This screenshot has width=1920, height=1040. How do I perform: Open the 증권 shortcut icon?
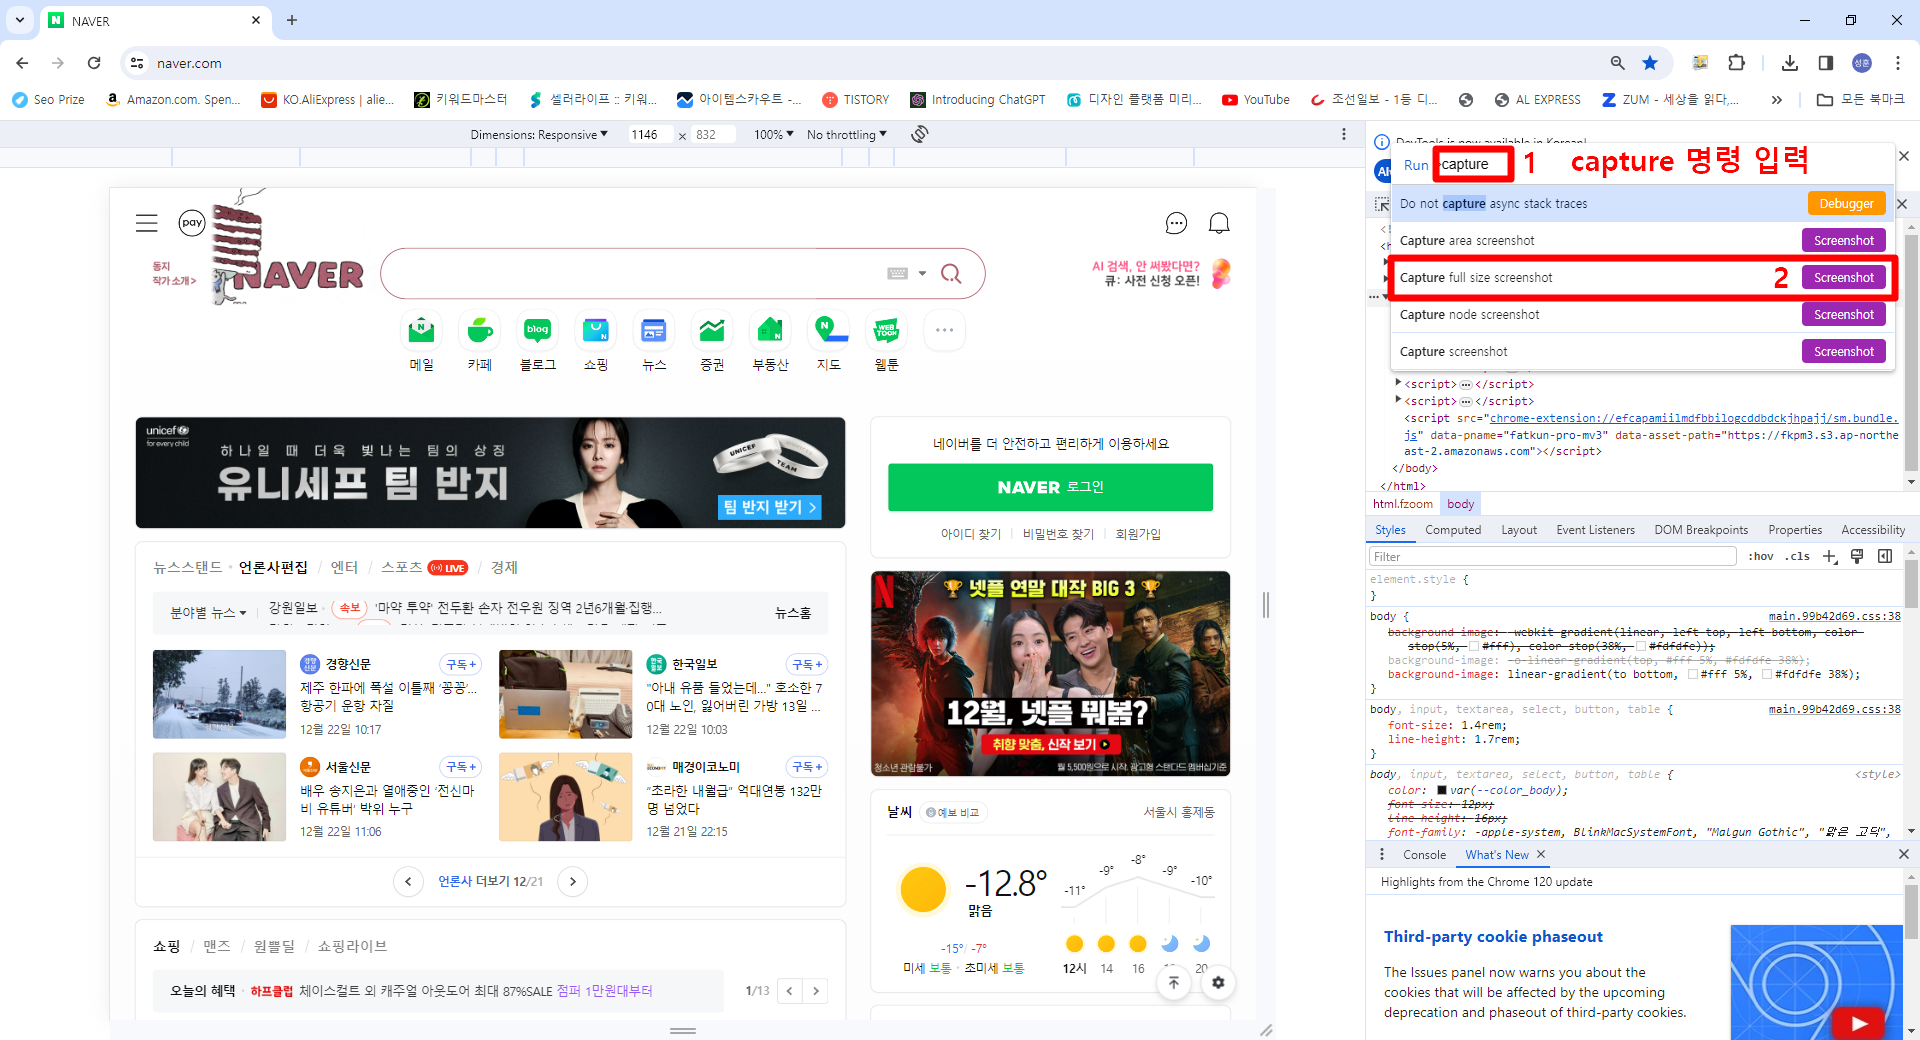712,330
